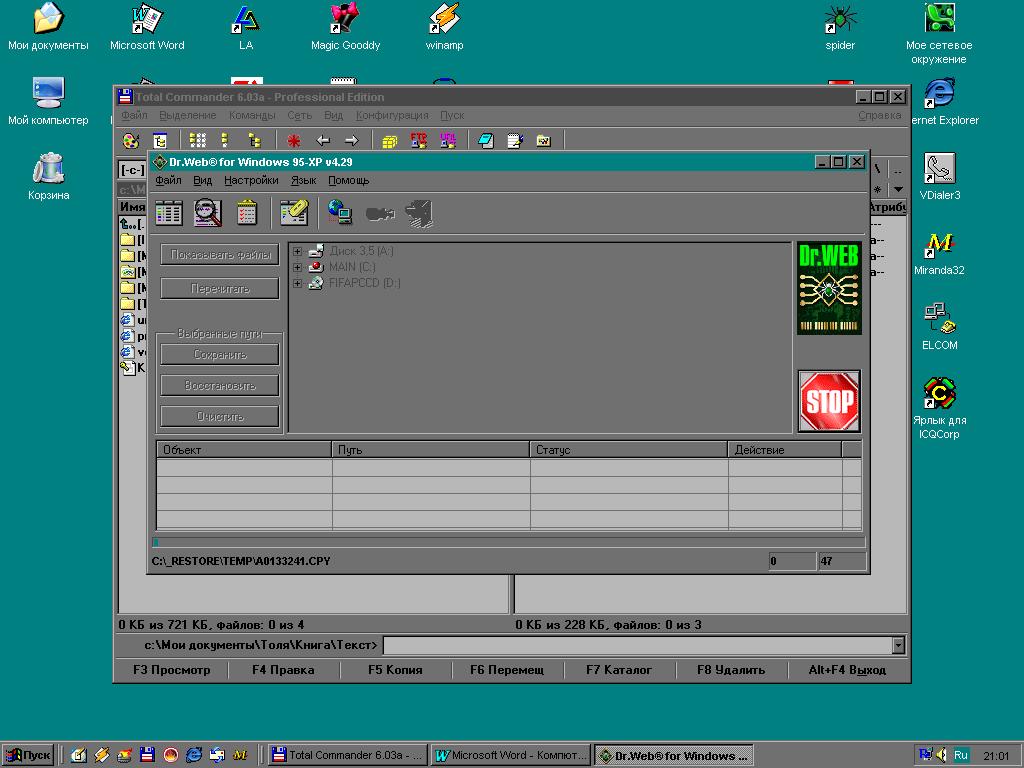
Task: Click the F8 Удалить button
Action: pos(731,670)
